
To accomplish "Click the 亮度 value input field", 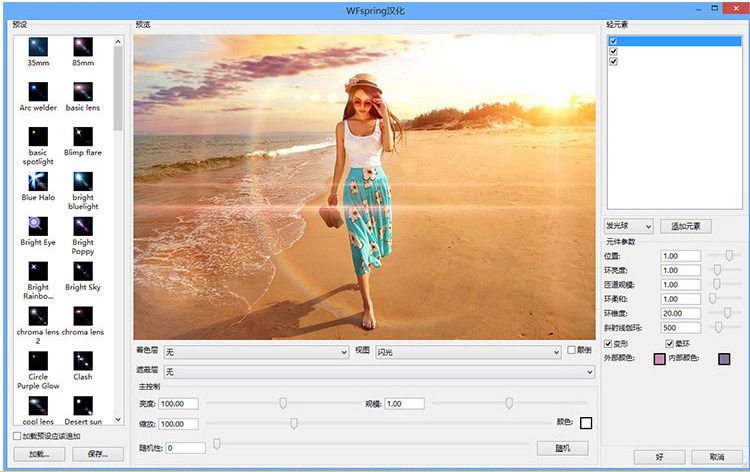I will [178, 403].
